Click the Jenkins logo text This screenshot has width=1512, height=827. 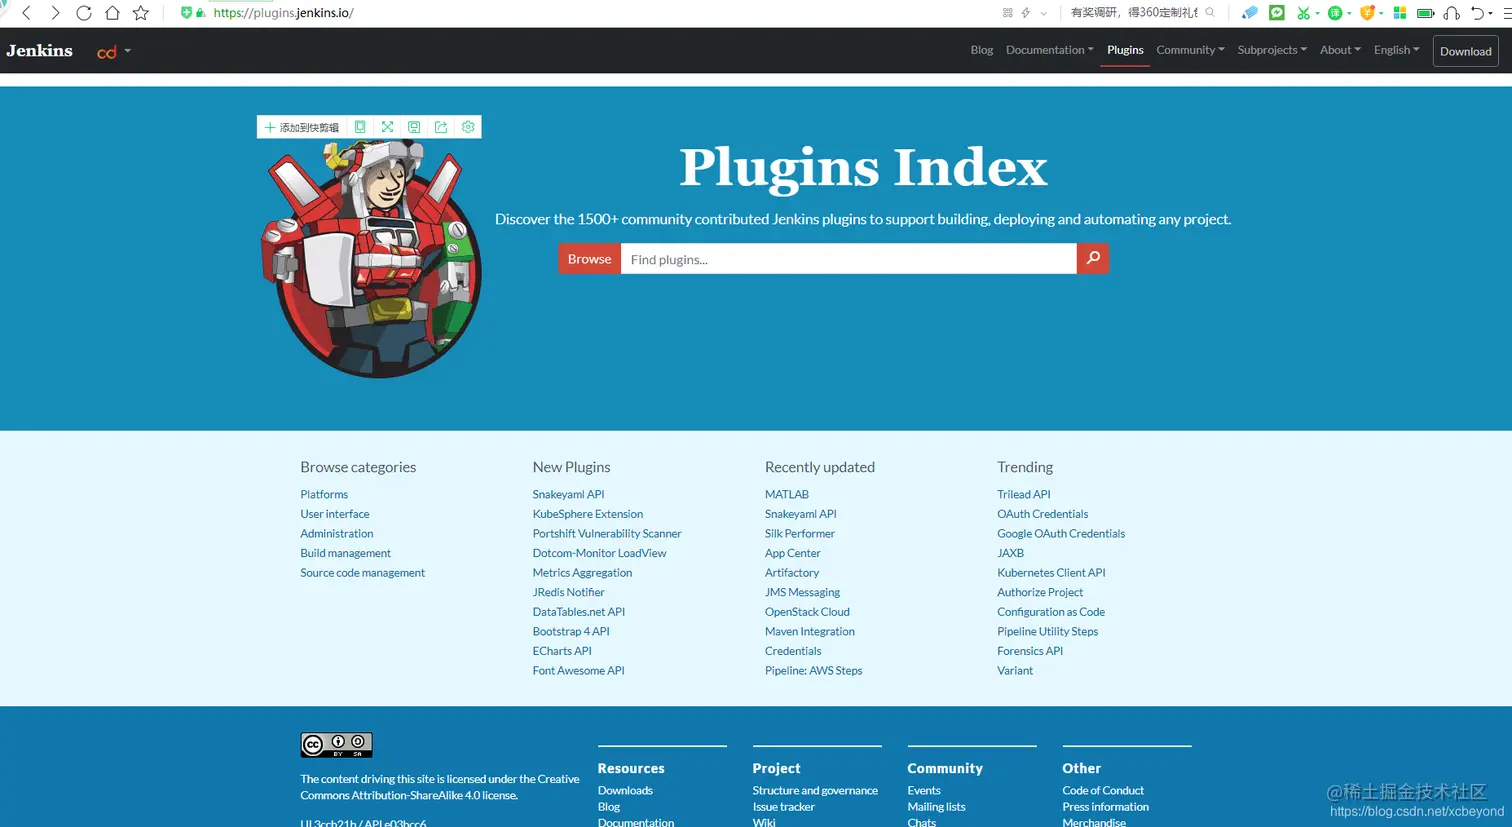[40, 50]
